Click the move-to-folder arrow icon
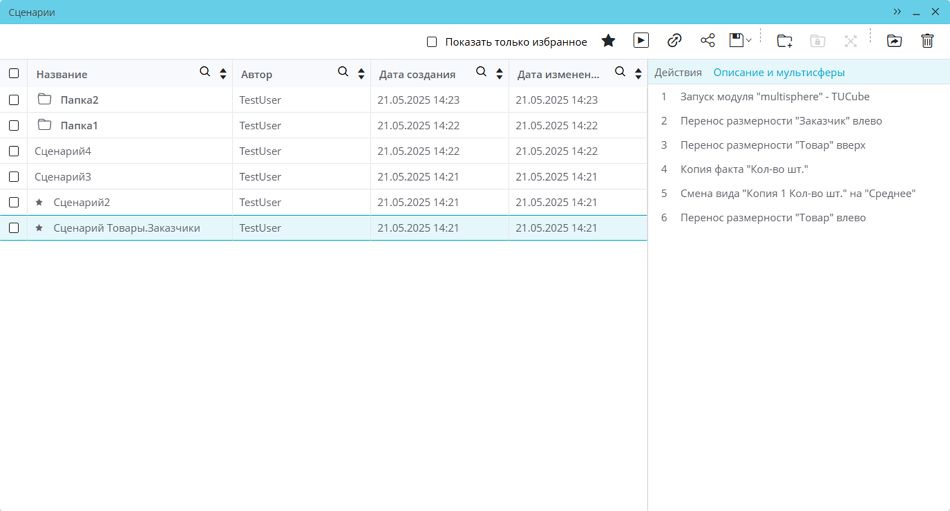This screenshot has height=511, width=950. click(894, 41)
